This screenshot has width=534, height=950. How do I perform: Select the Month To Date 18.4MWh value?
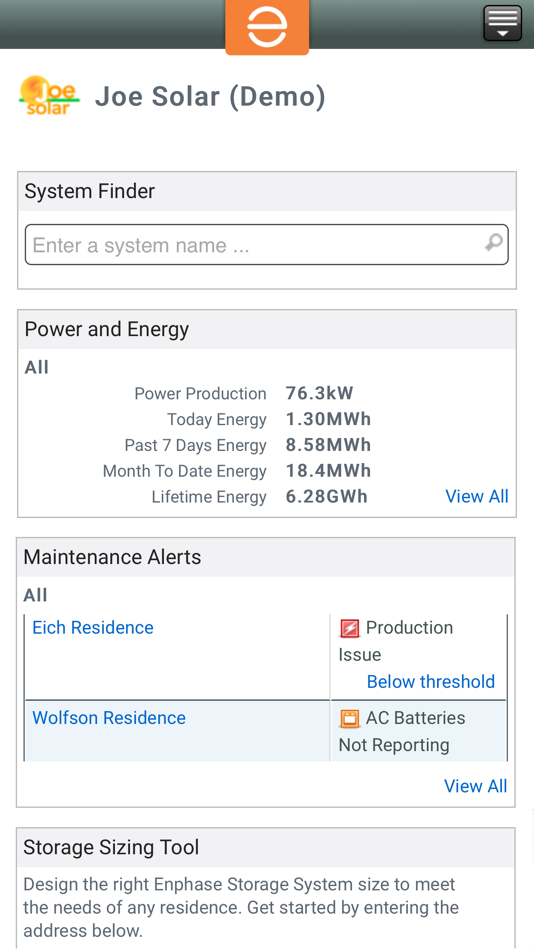(x=328, y=471)
